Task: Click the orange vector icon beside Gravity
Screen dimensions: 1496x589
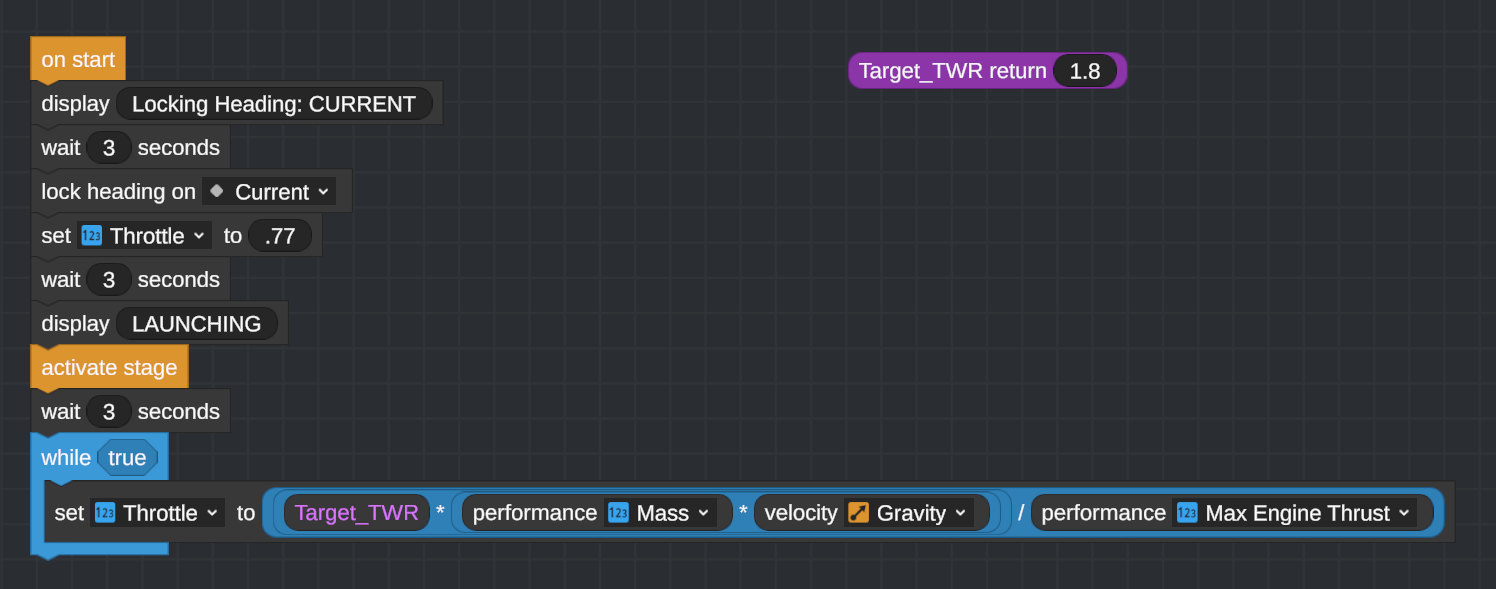Action: (x=858, y=513)
